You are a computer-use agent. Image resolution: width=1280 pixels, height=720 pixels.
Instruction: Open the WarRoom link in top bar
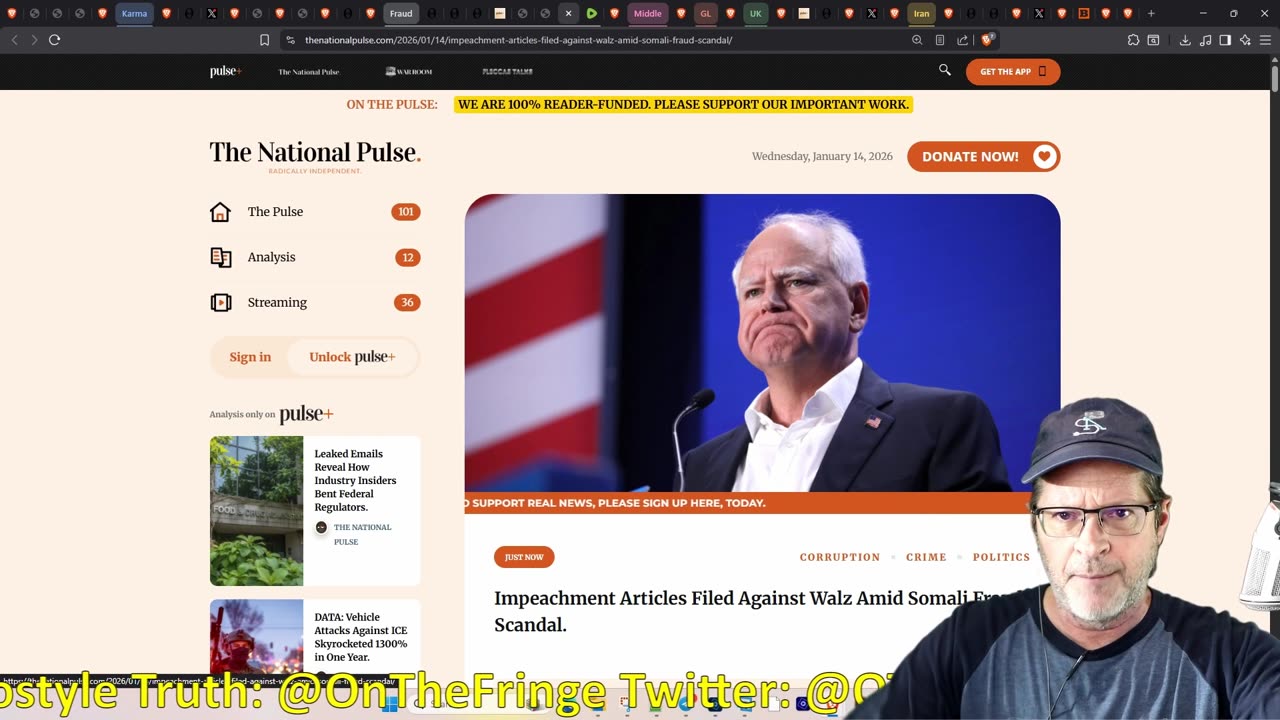408,72
